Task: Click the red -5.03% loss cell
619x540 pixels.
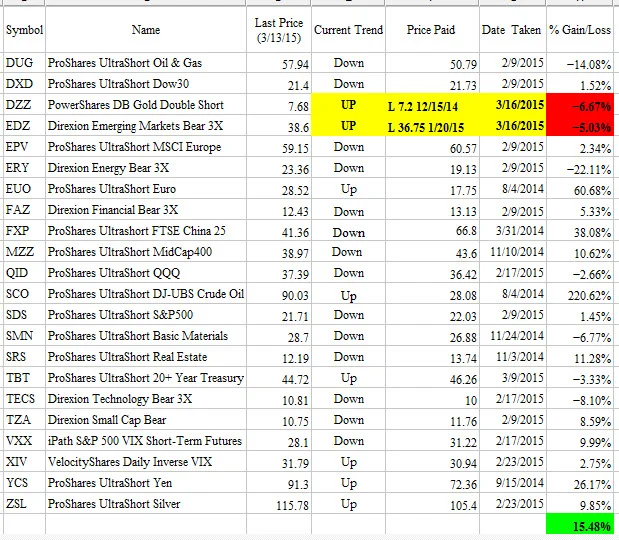Action: tap(580, 126)
